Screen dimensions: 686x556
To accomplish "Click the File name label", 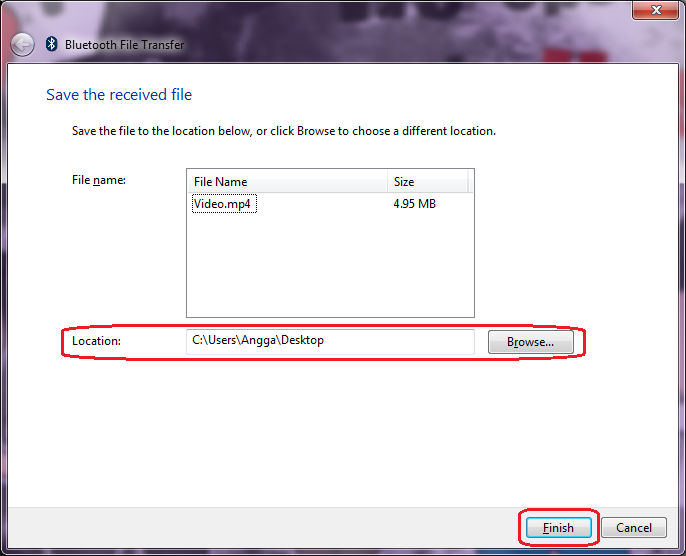I will point(99,180).
